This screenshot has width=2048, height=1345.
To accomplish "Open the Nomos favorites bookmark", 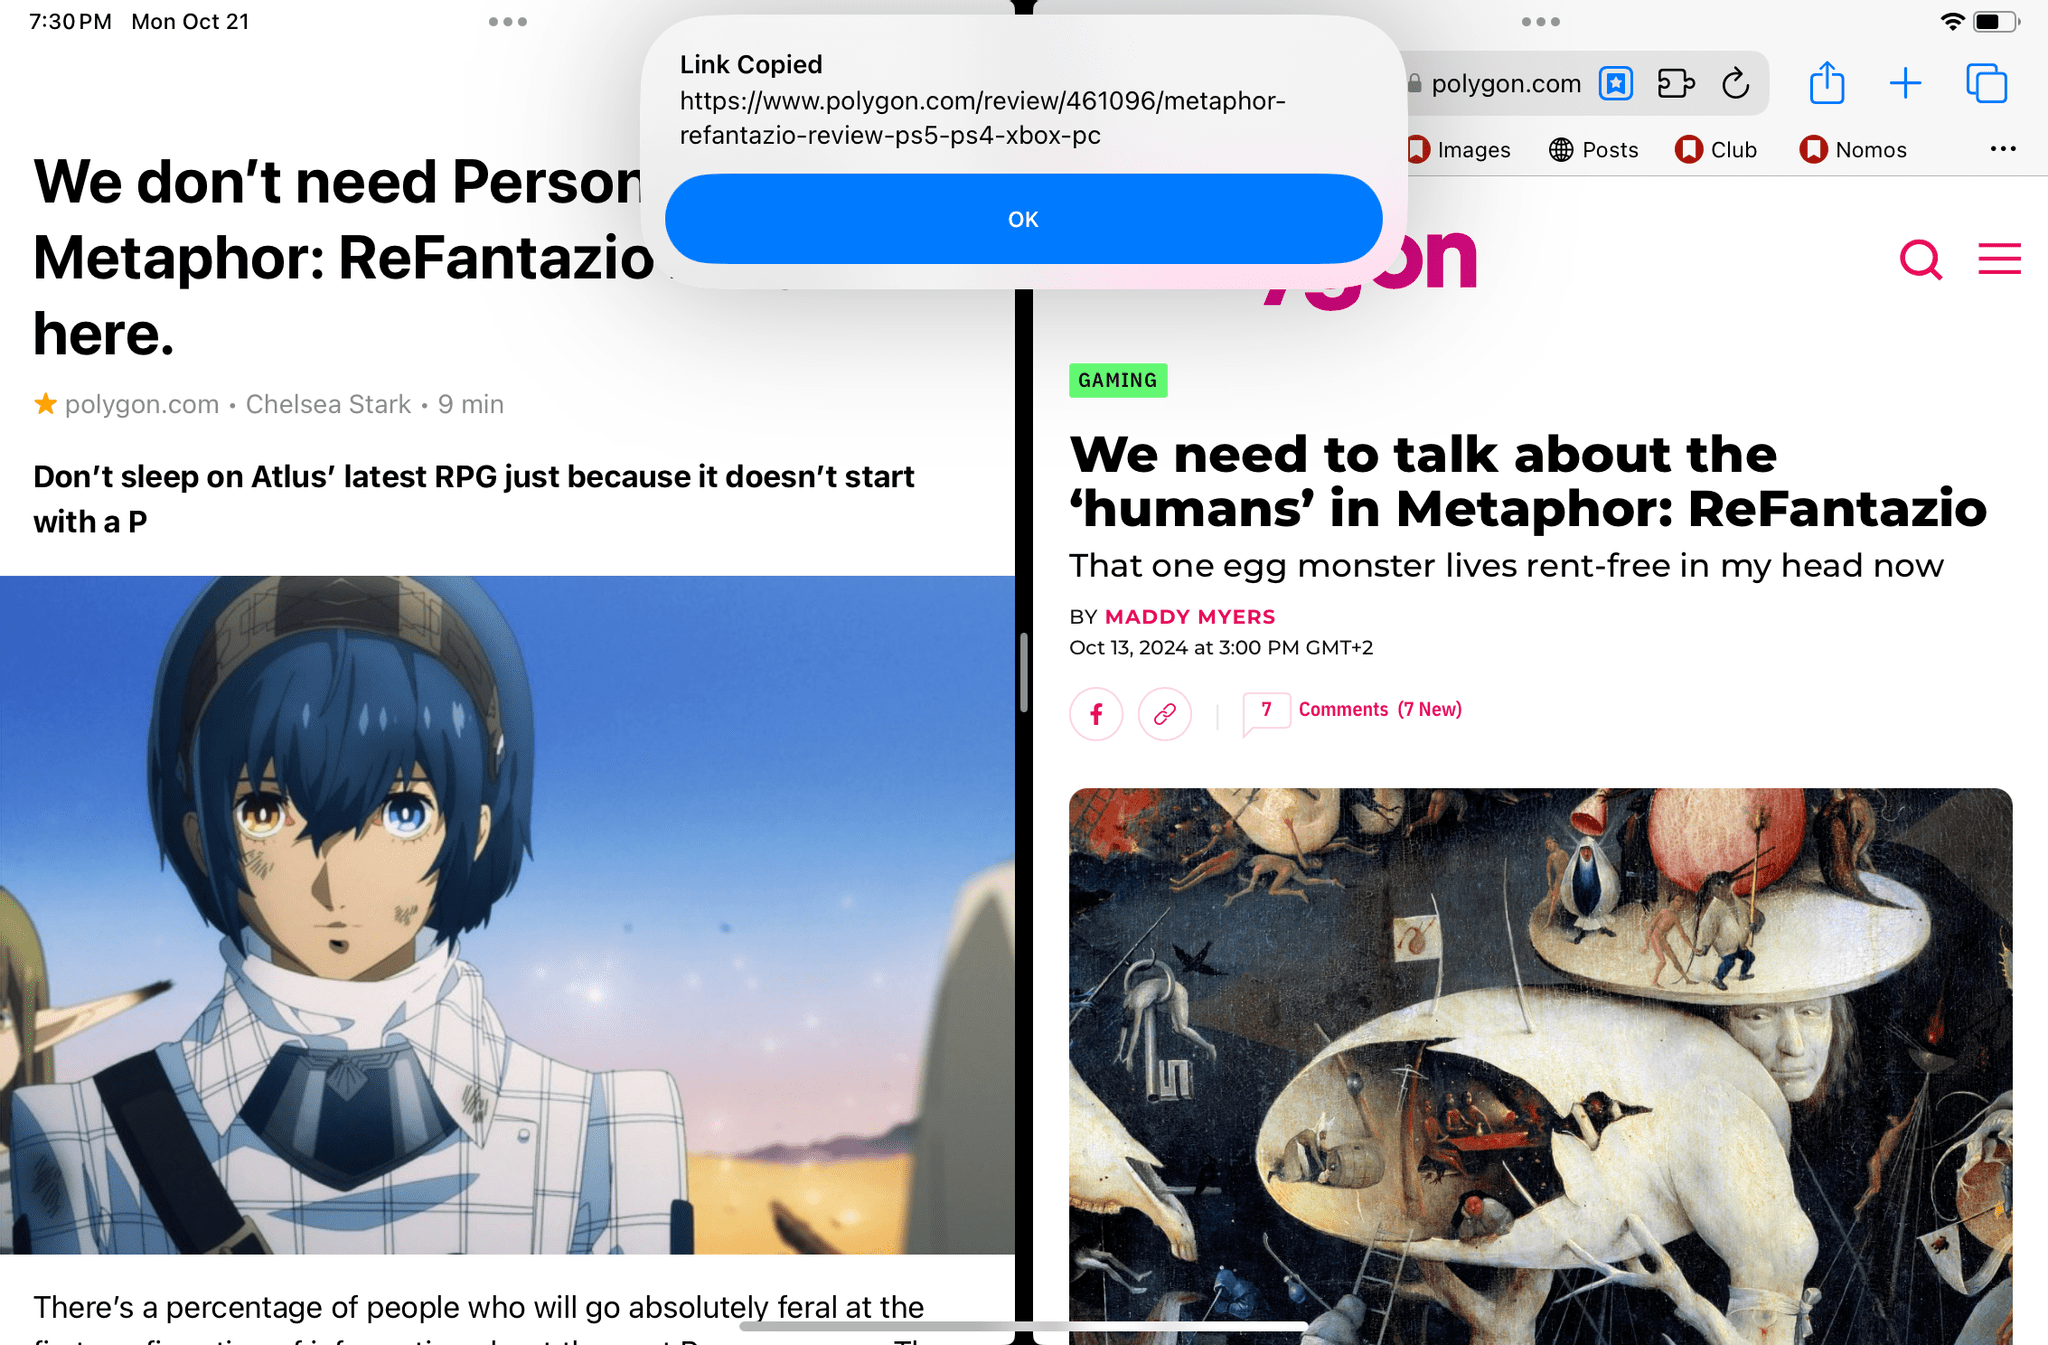I will [x=1853, y=150].
